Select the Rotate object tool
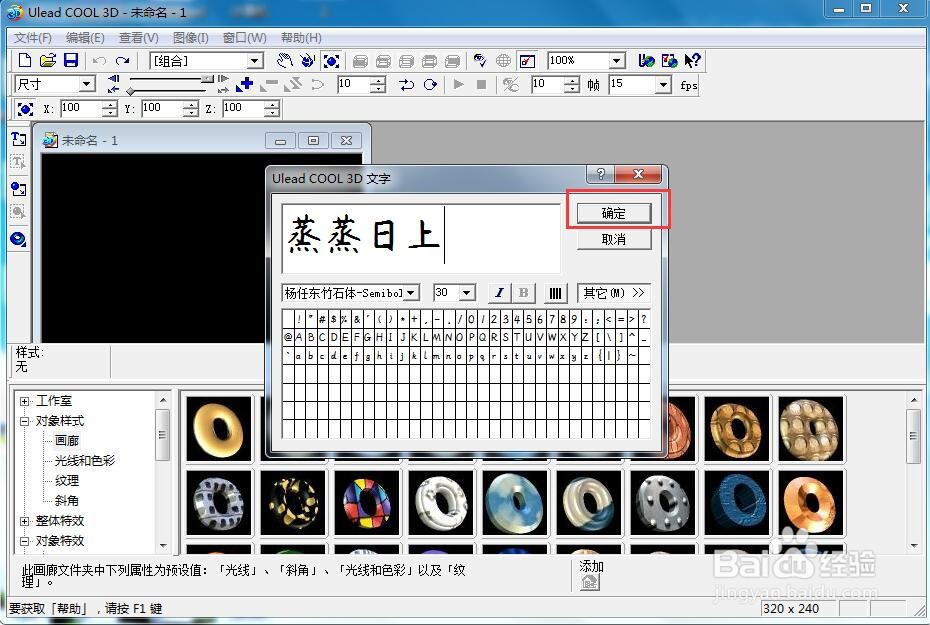This screenshot has height=625, width=930. coord(307,60)
